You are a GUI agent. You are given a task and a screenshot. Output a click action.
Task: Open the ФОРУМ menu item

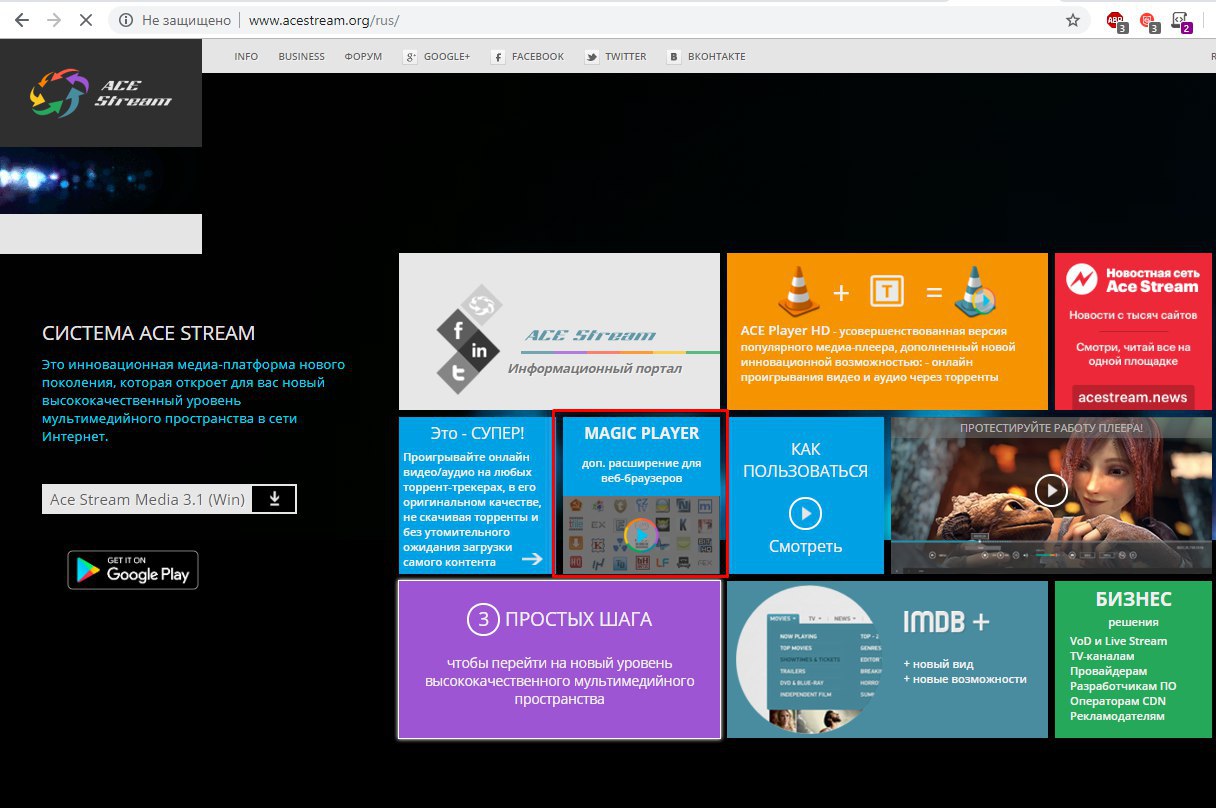tap(363, 57)
